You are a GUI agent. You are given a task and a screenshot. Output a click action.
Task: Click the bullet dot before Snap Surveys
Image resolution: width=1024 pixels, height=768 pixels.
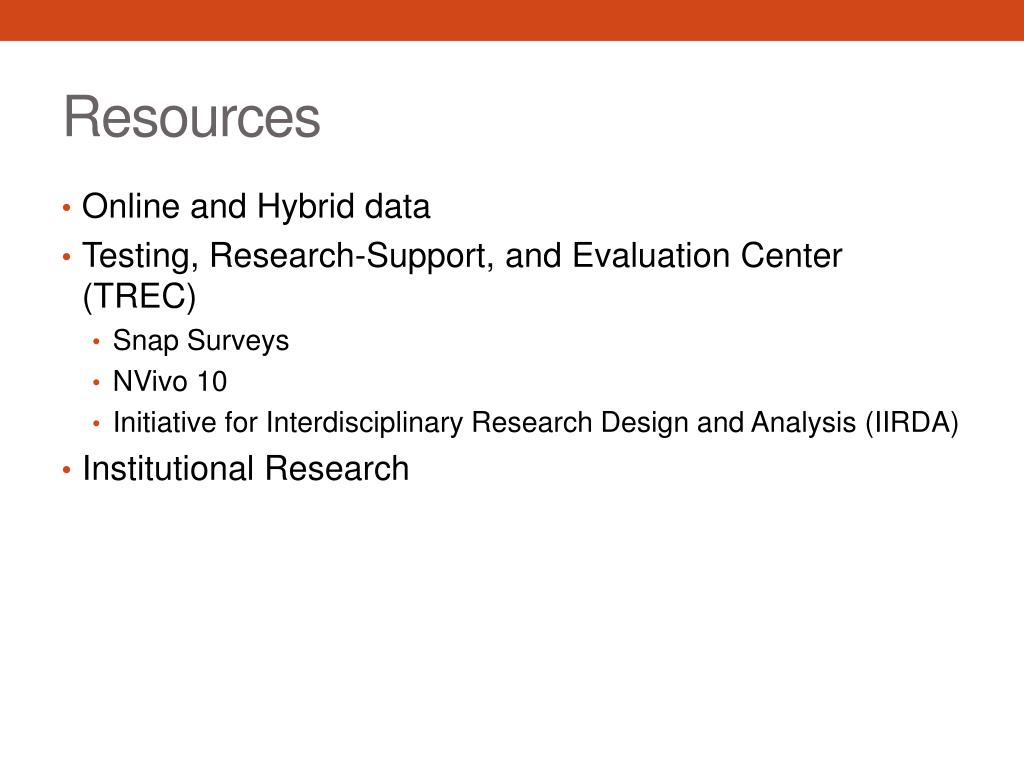pos(97,342)
